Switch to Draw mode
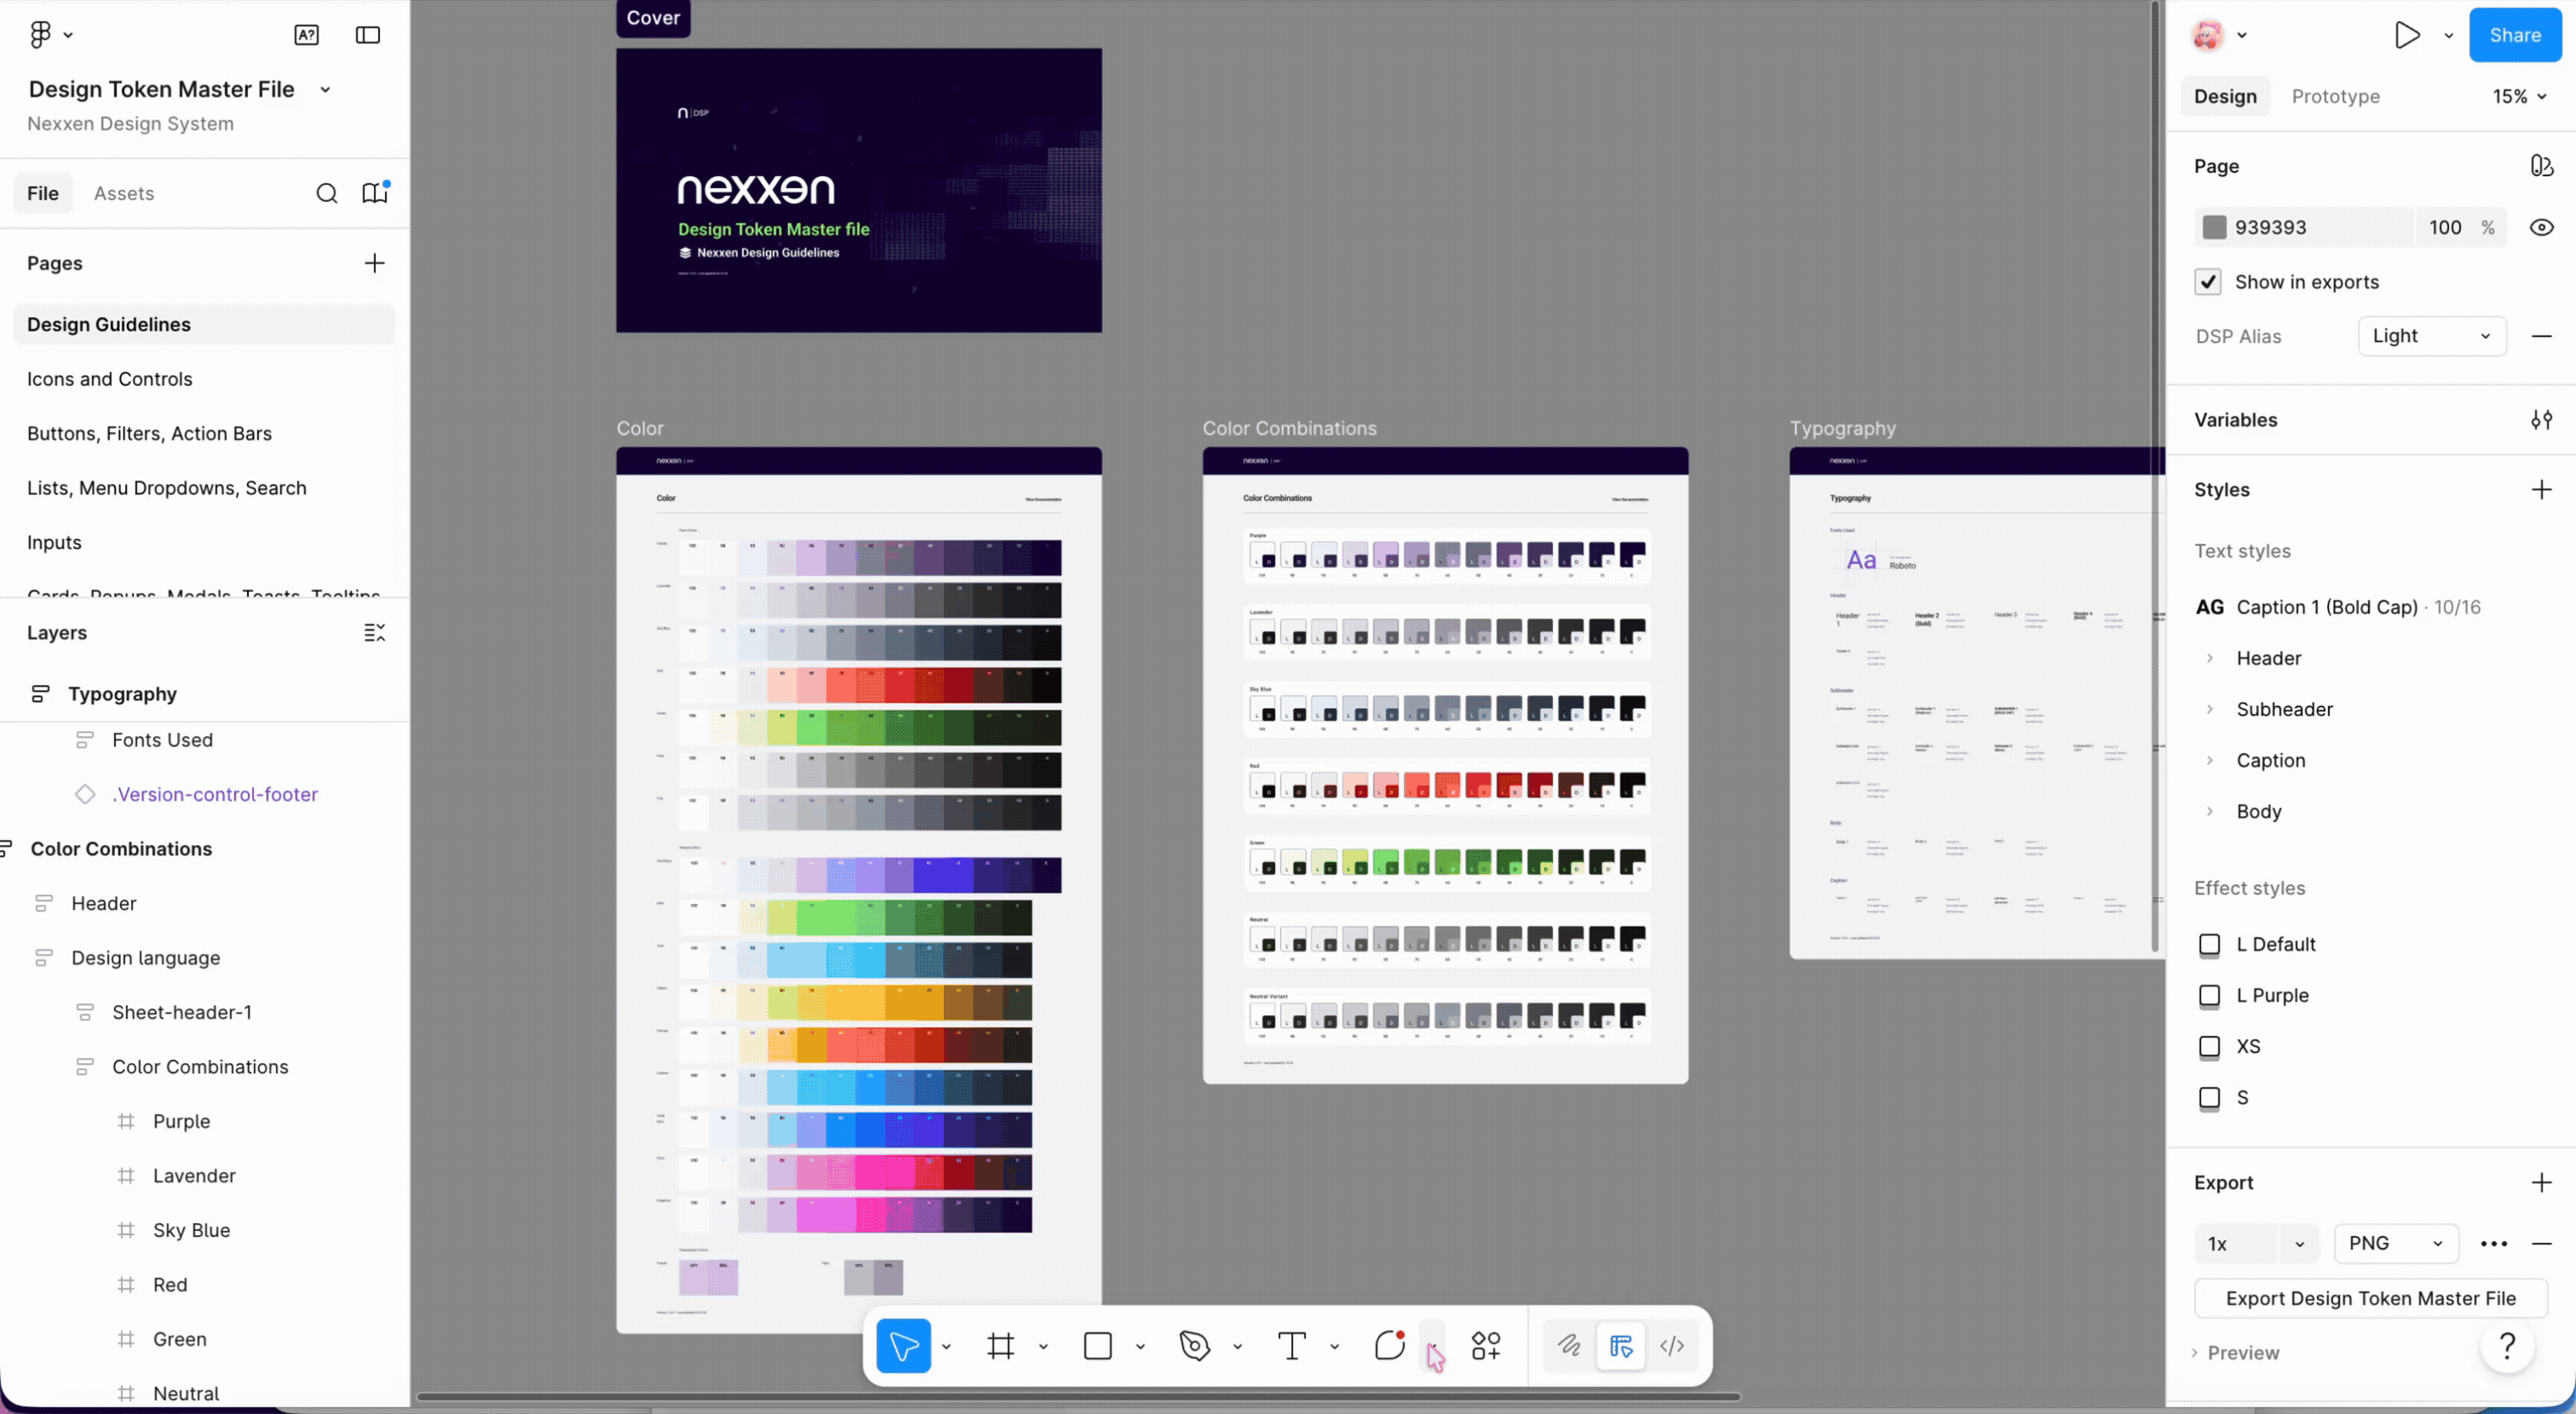 coord(1569,1346)
